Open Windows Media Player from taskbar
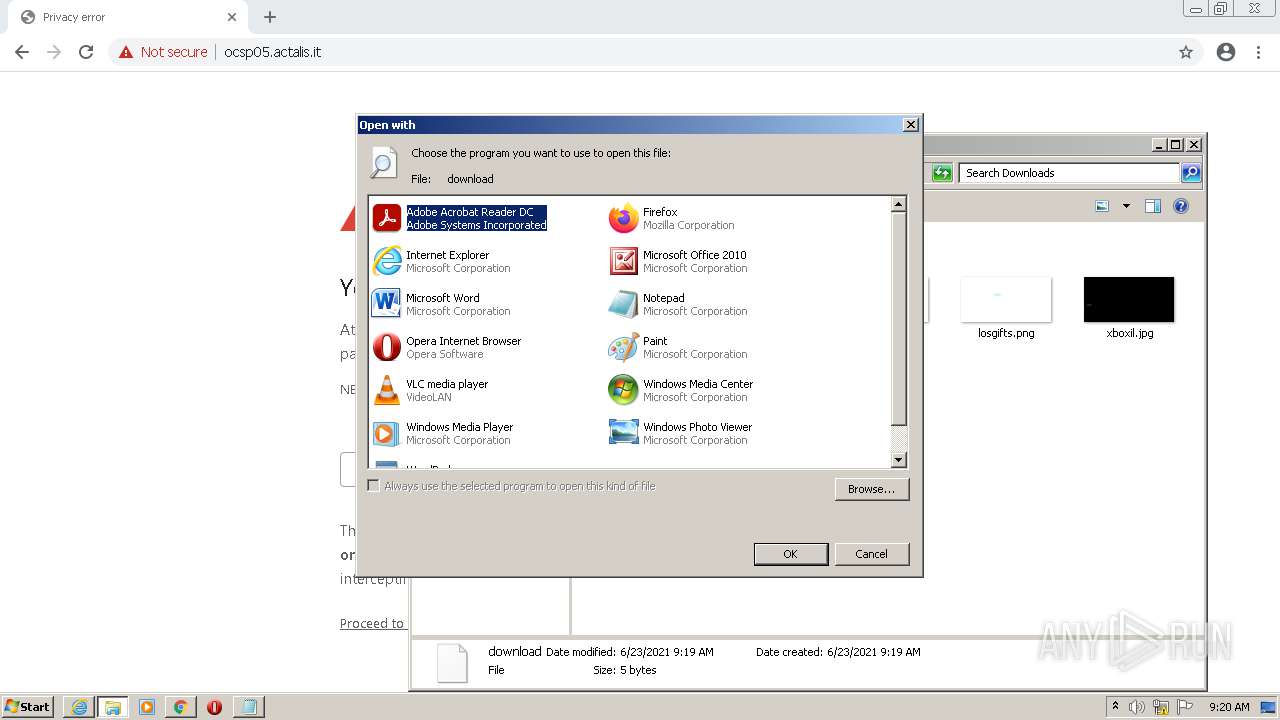 coord(147,707)
